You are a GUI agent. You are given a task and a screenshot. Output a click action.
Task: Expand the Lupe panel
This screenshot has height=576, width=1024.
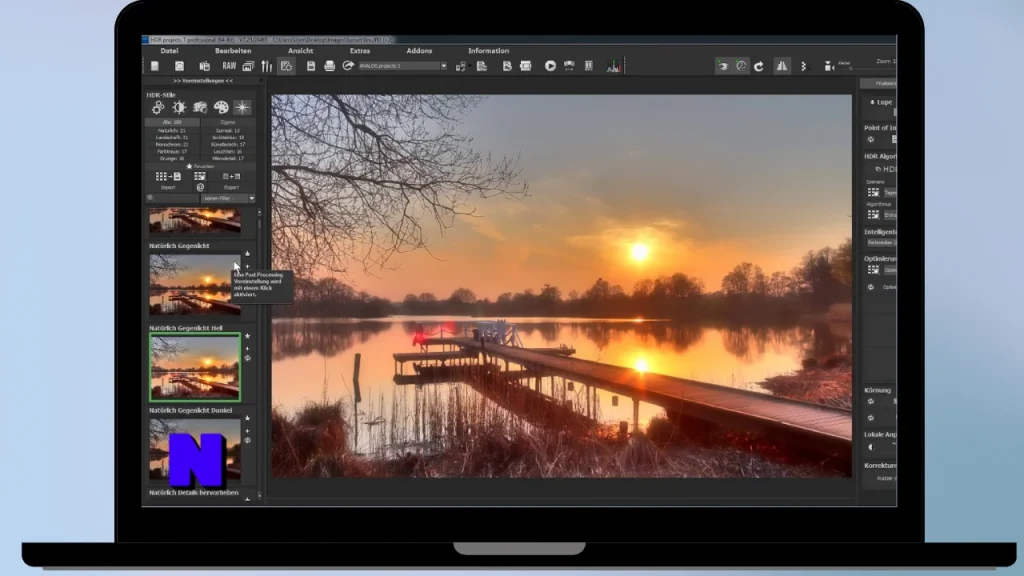881,103
